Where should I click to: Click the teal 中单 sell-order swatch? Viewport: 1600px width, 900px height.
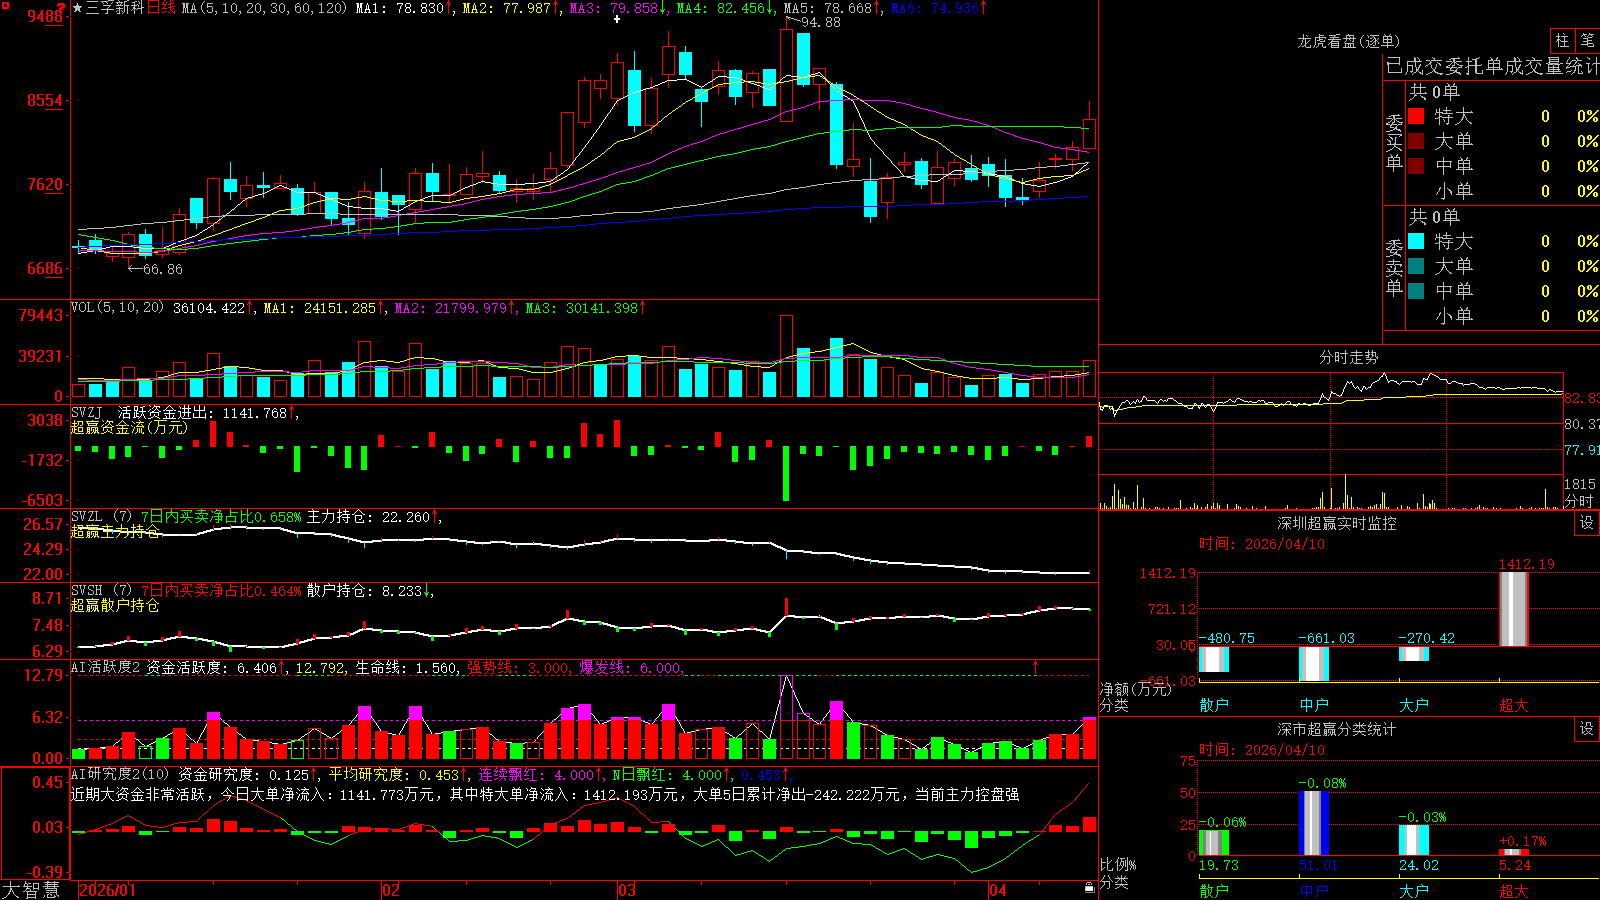(1416, 291)
